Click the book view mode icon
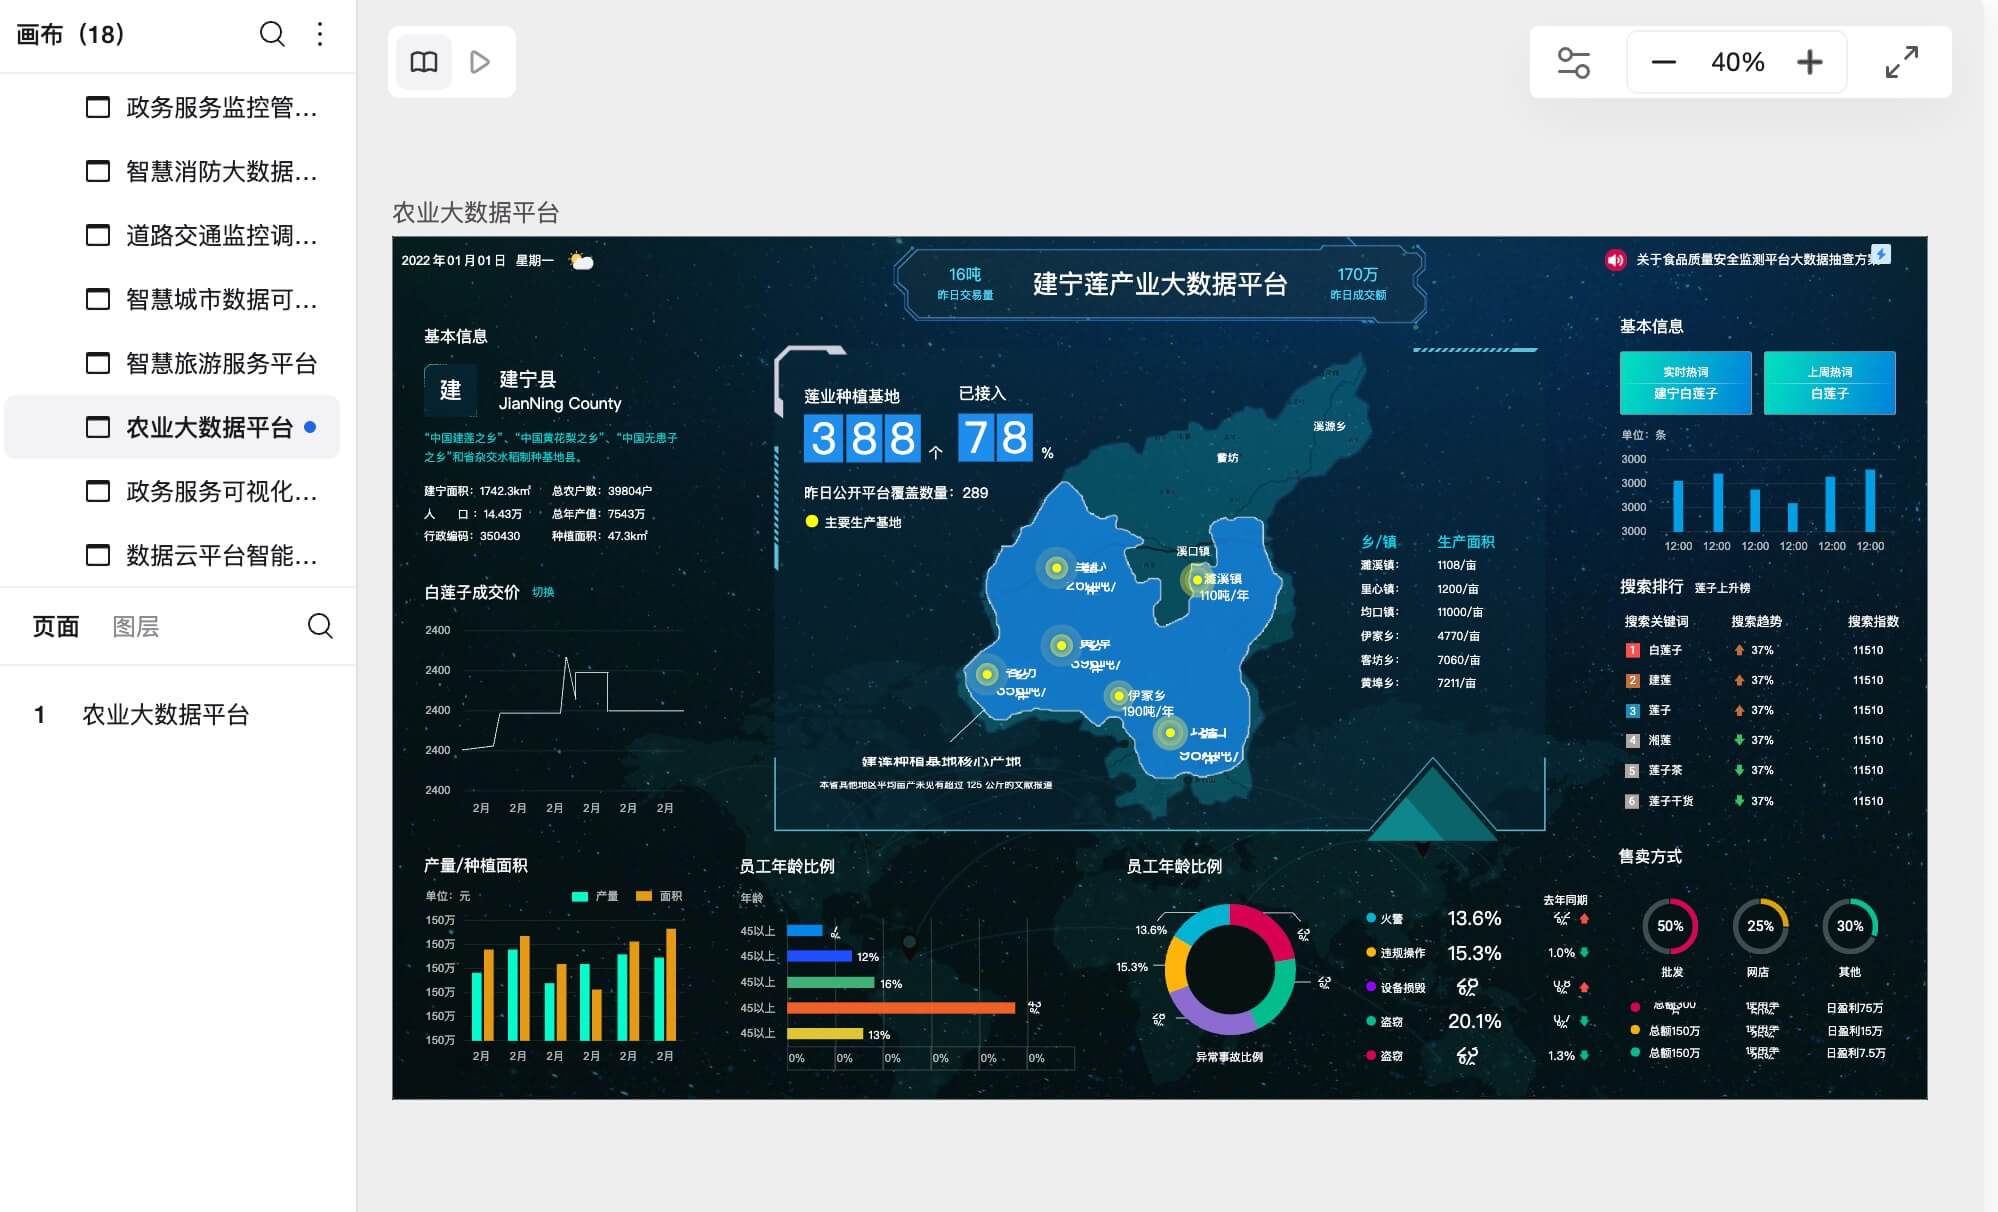 (x=424, y=62)
